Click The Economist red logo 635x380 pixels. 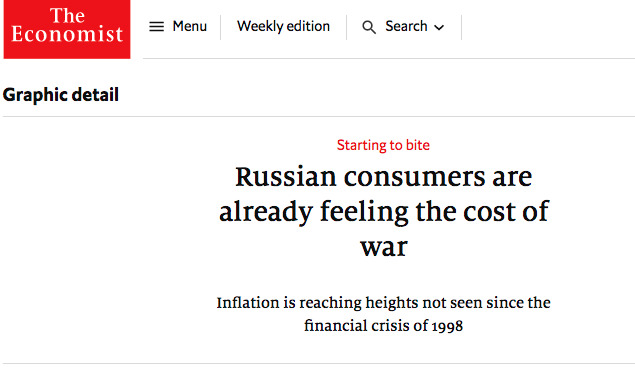tap(67, 29)
